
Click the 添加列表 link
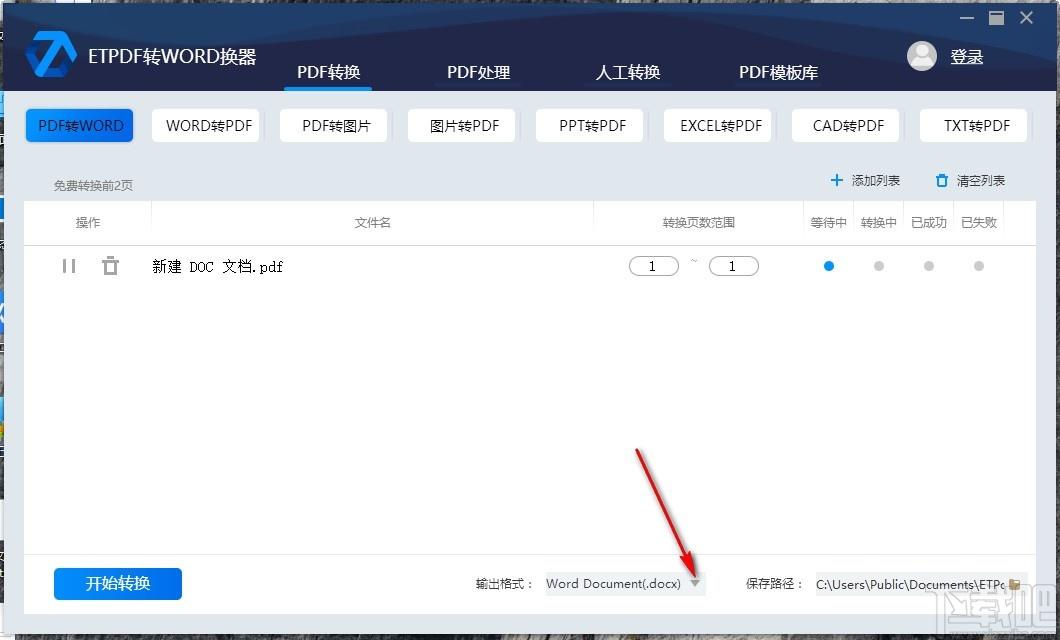click(x=875, y=180)
